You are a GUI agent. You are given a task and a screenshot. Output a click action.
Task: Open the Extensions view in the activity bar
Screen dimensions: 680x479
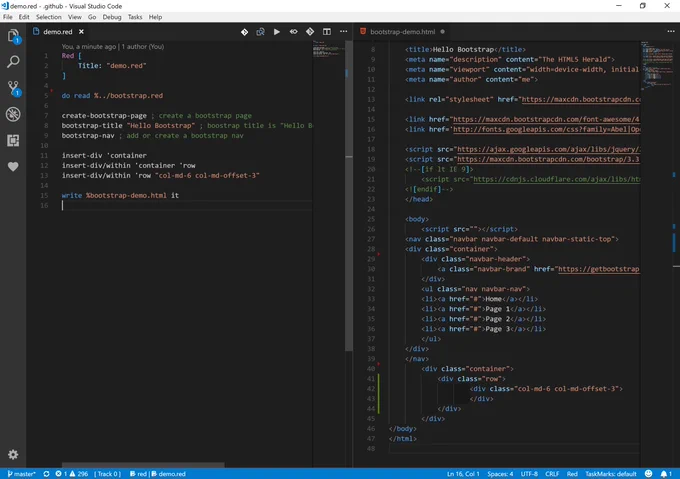(x=13, y=140)
